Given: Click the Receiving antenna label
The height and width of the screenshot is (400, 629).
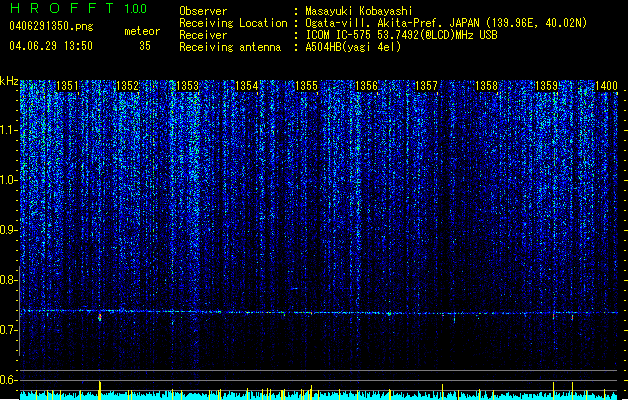Looking at the screenshot, I should (x=230, y=47).
